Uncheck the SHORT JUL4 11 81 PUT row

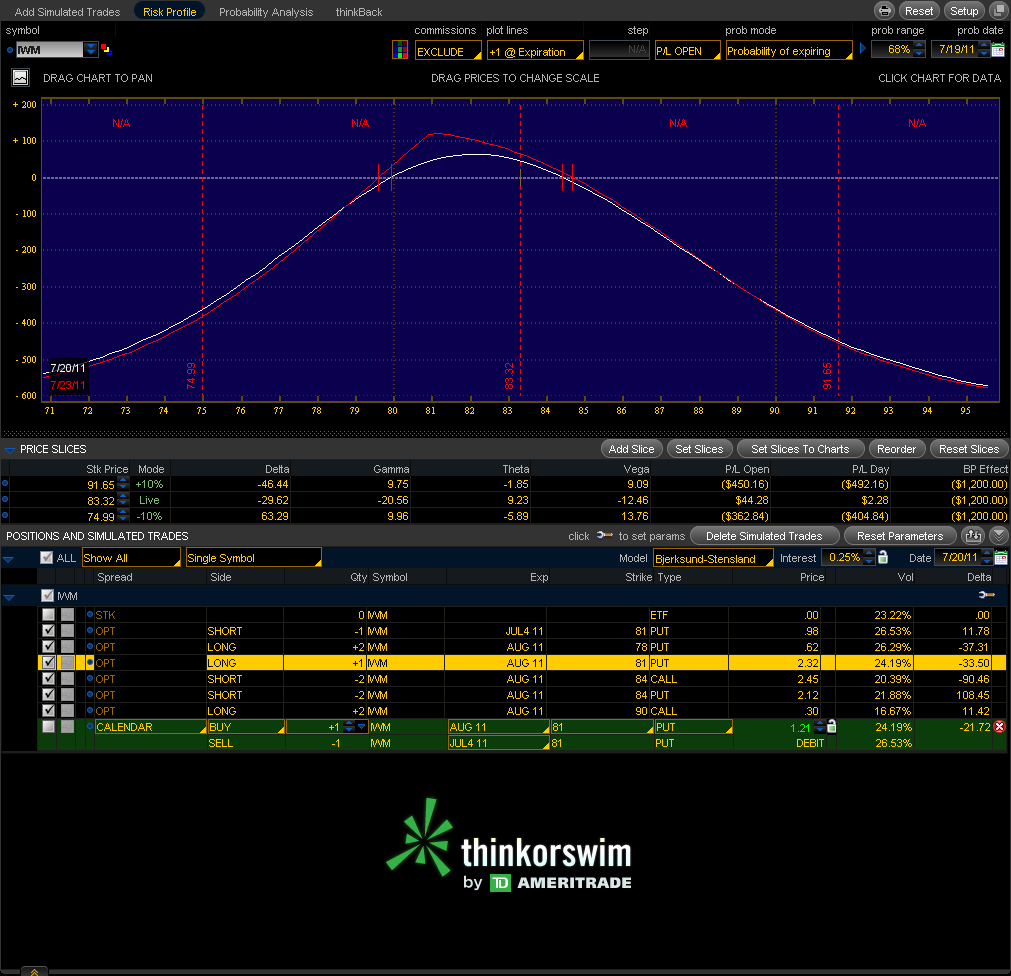(x=48, y=630)
